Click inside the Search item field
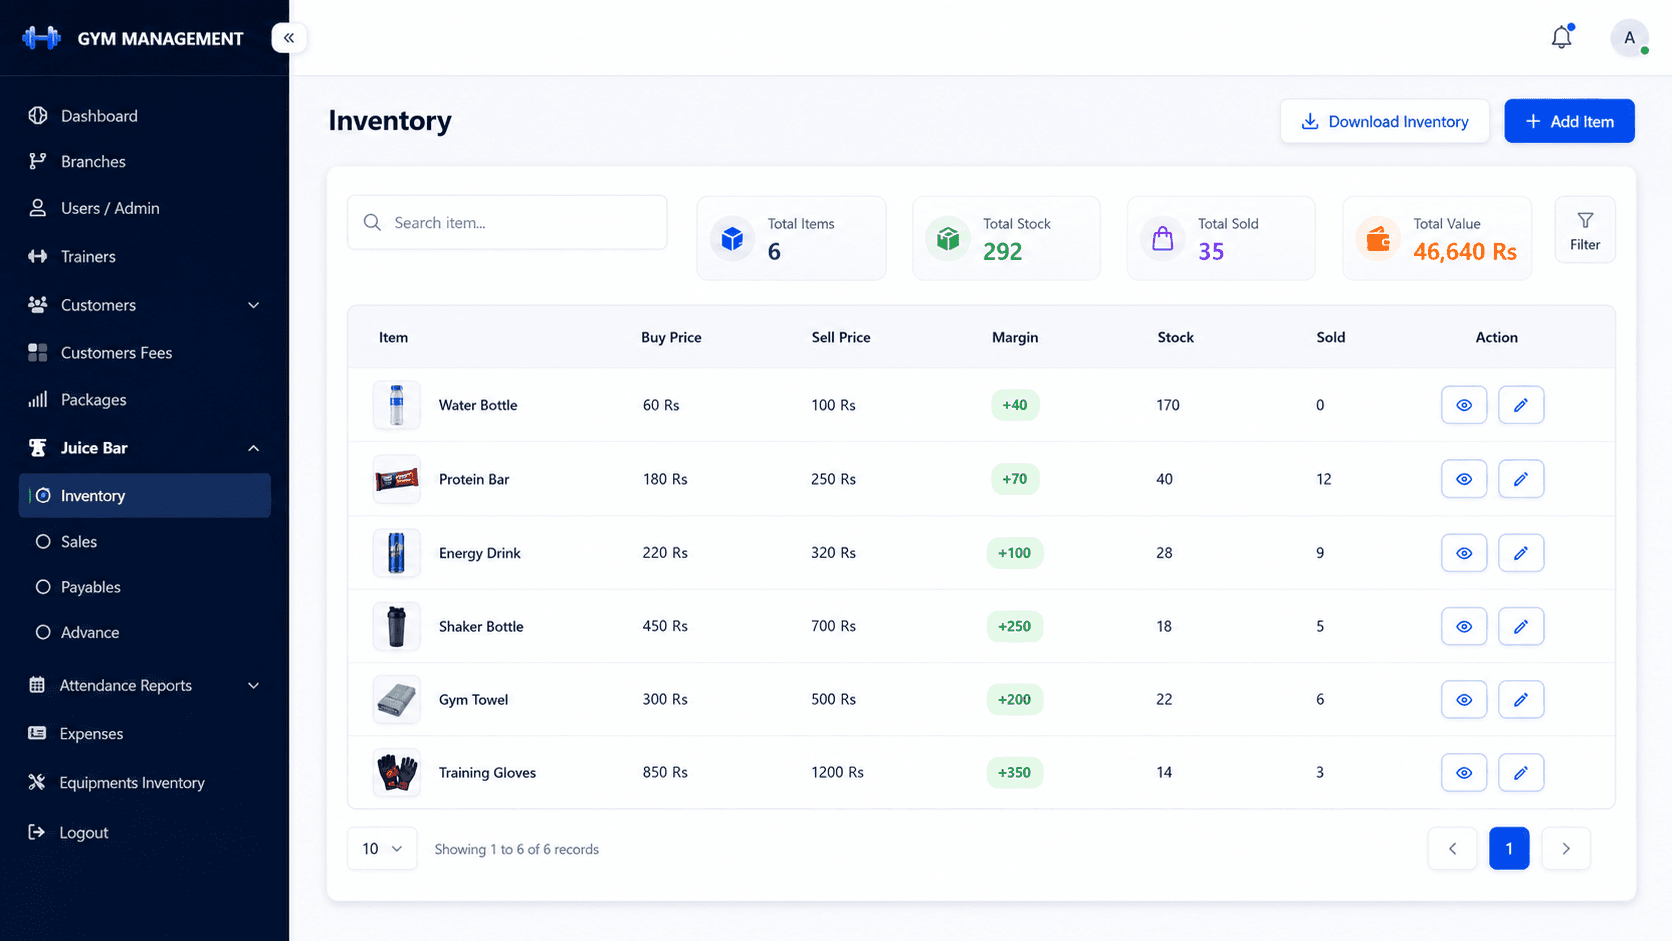This screenshot has height=941, width=1672. point(507,222)
